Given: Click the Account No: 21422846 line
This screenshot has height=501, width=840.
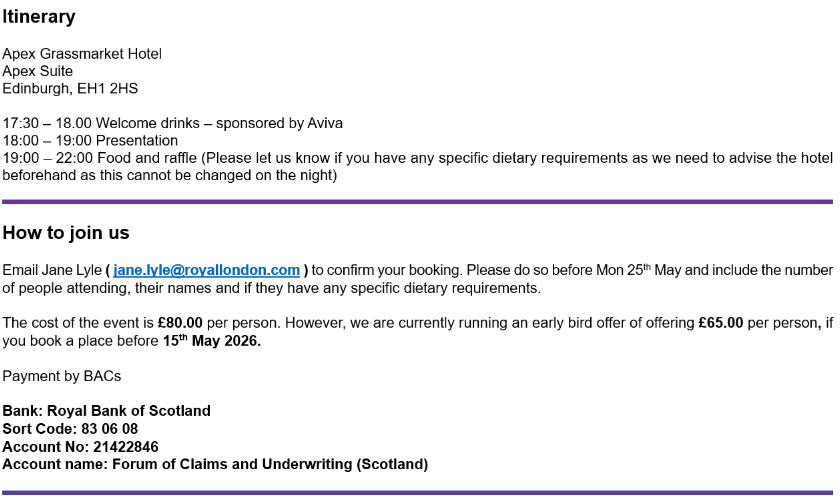Looking at the screenshot, I should pyautogui.click(x=80, y=447).
